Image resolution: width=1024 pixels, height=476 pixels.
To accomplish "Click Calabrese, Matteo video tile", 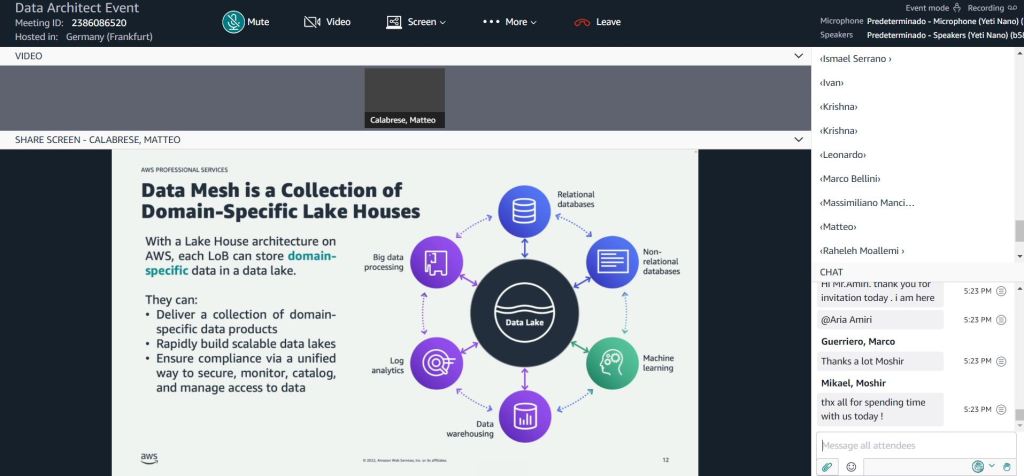I will tap(404, 97).
